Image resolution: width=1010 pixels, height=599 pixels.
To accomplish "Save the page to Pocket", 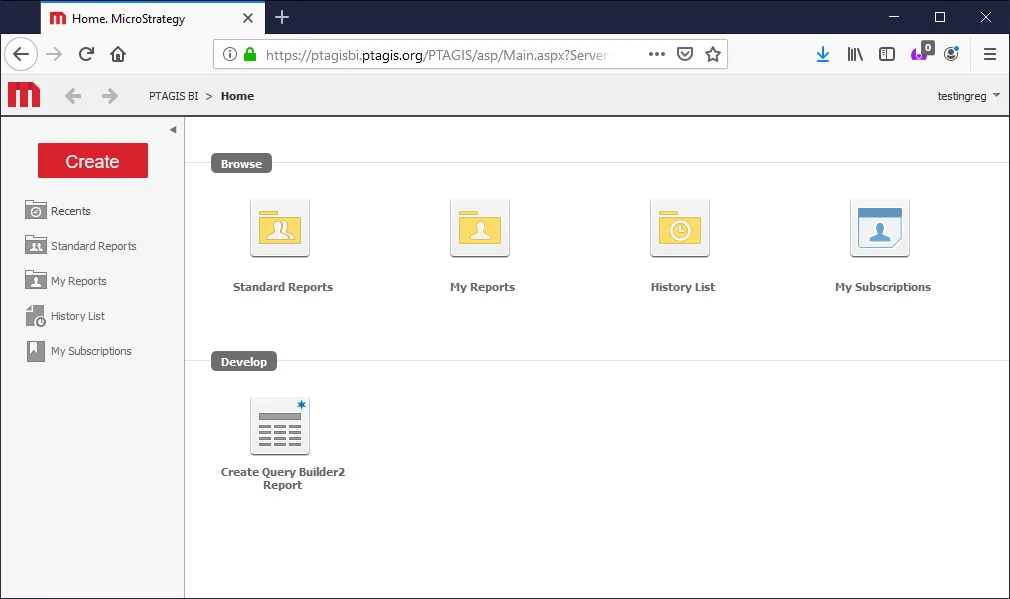I will (x=685, y=54).
